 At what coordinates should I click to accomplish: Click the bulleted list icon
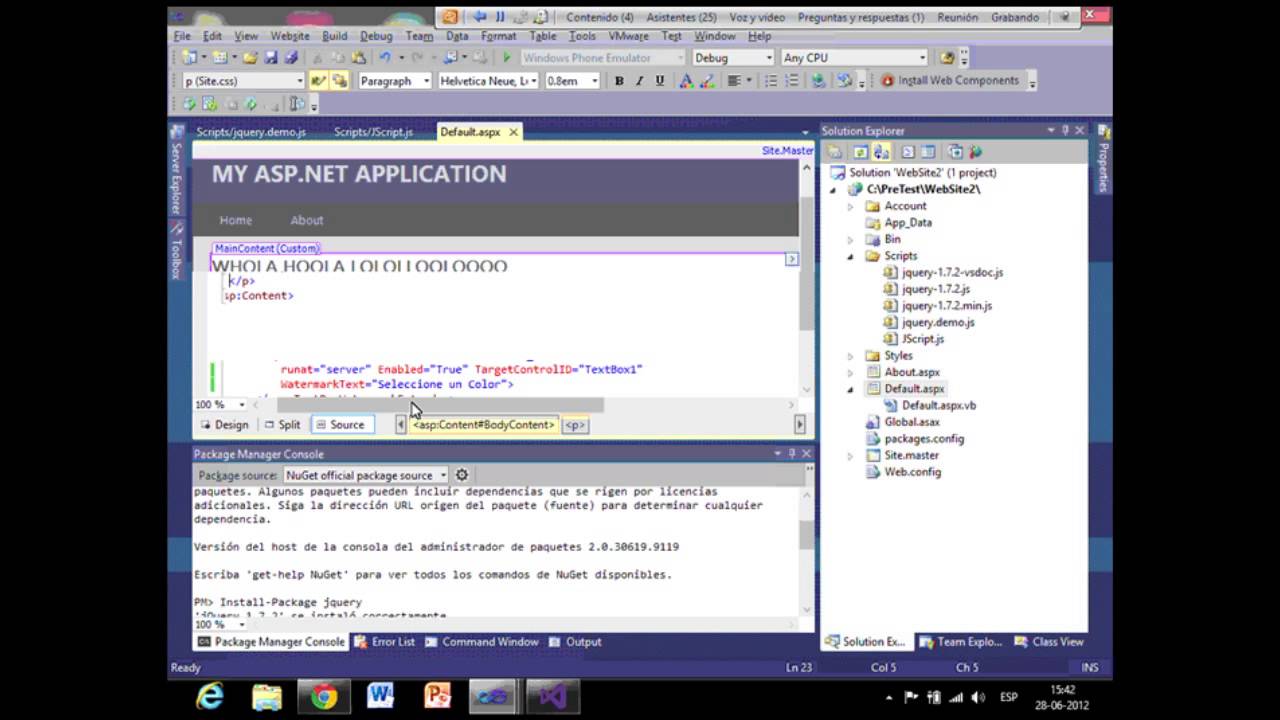pos(771,81)
